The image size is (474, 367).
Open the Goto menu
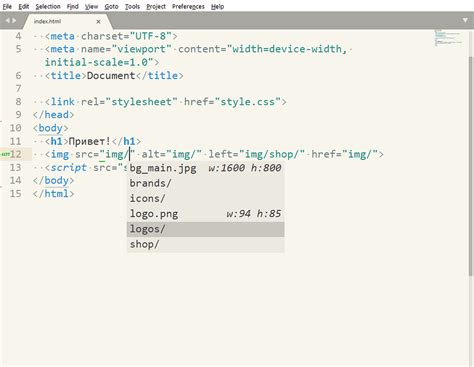(x=111, y=6)
